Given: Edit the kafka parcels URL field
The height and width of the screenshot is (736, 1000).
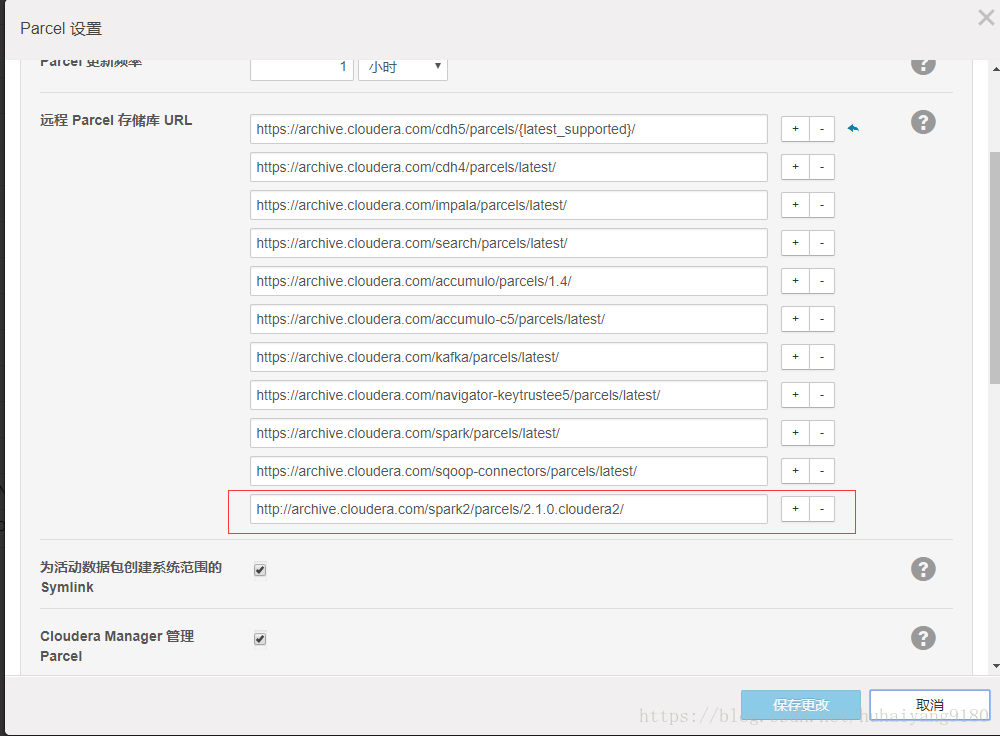Looking at the screenshot, I should coord(508,357).
